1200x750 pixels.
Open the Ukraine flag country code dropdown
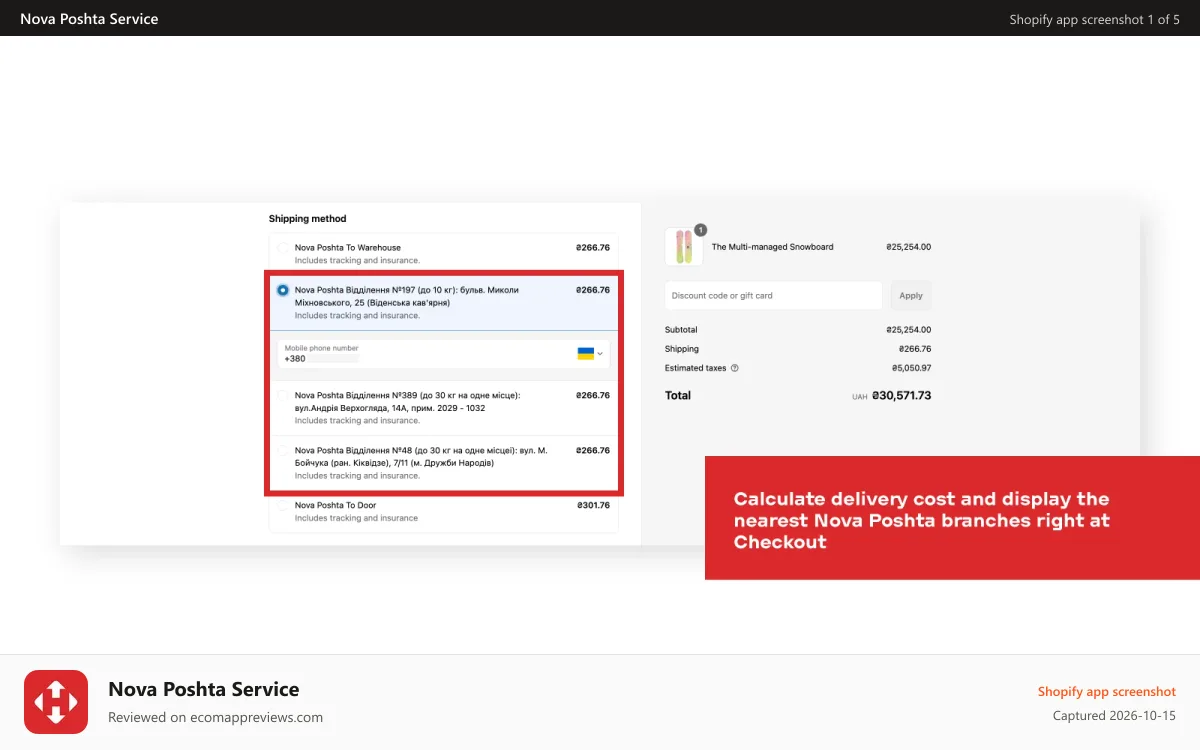[x=590, y=354]
